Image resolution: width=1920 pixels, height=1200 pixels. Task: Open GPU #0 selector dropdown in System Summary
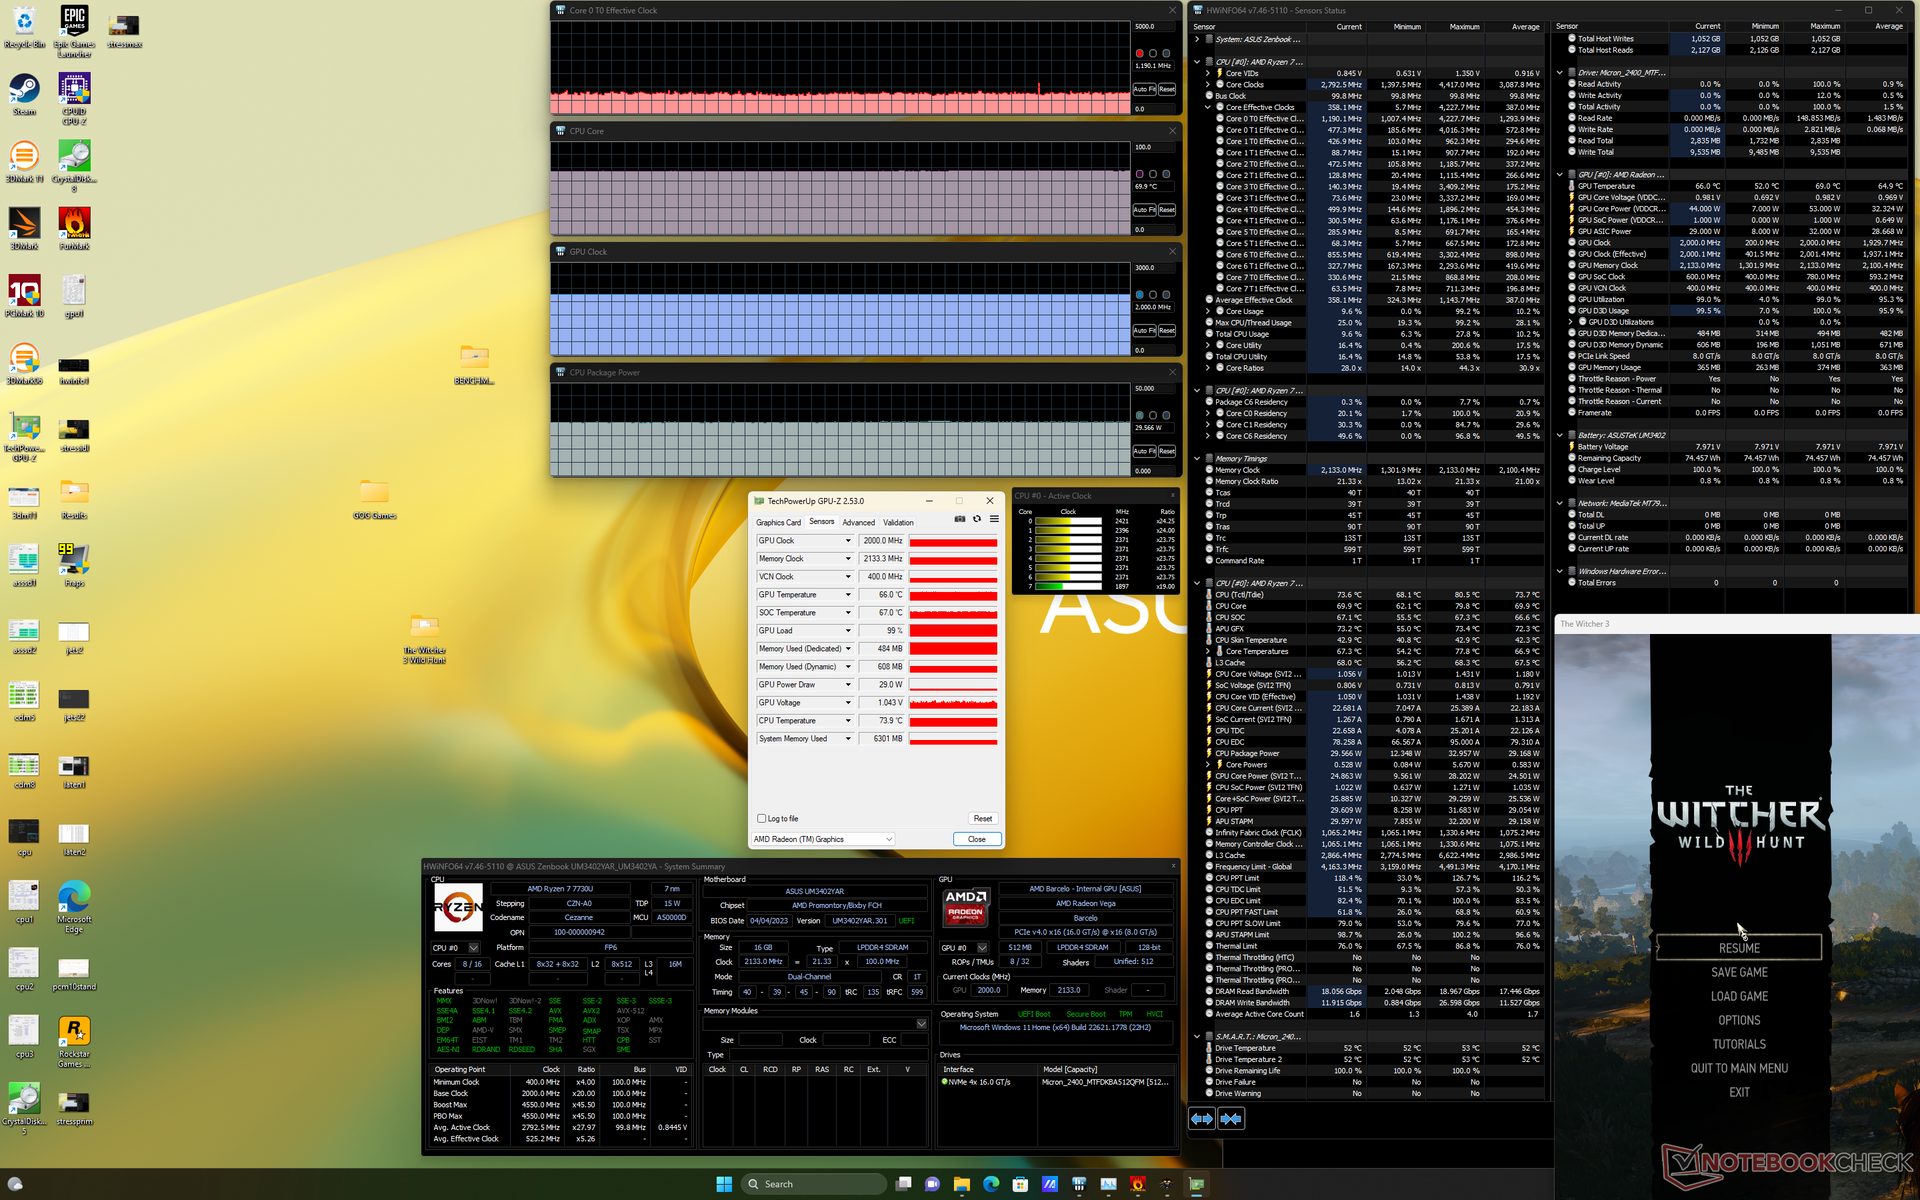click(982, 947)
